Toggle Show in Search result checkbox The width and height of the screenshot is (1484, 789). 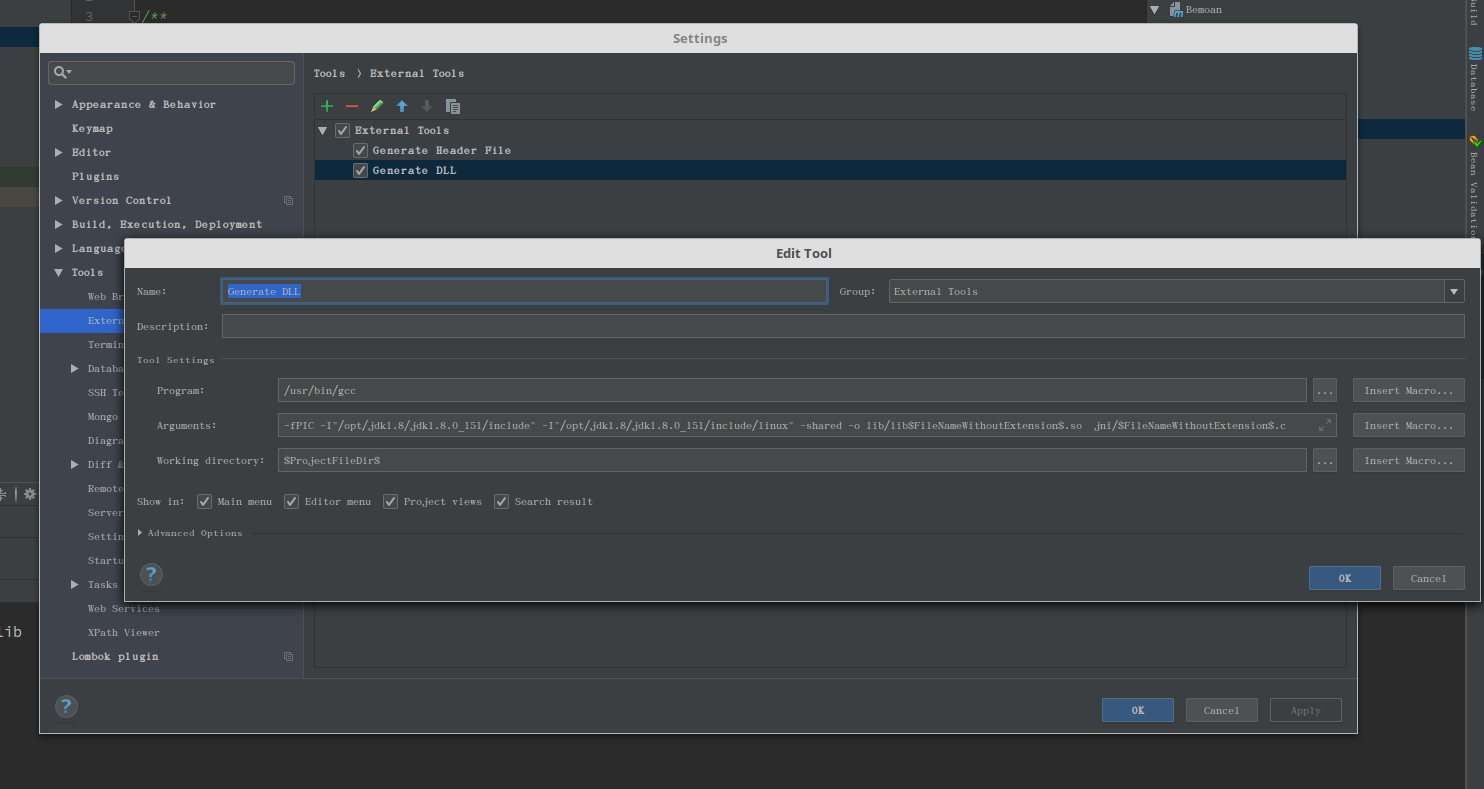501,501
